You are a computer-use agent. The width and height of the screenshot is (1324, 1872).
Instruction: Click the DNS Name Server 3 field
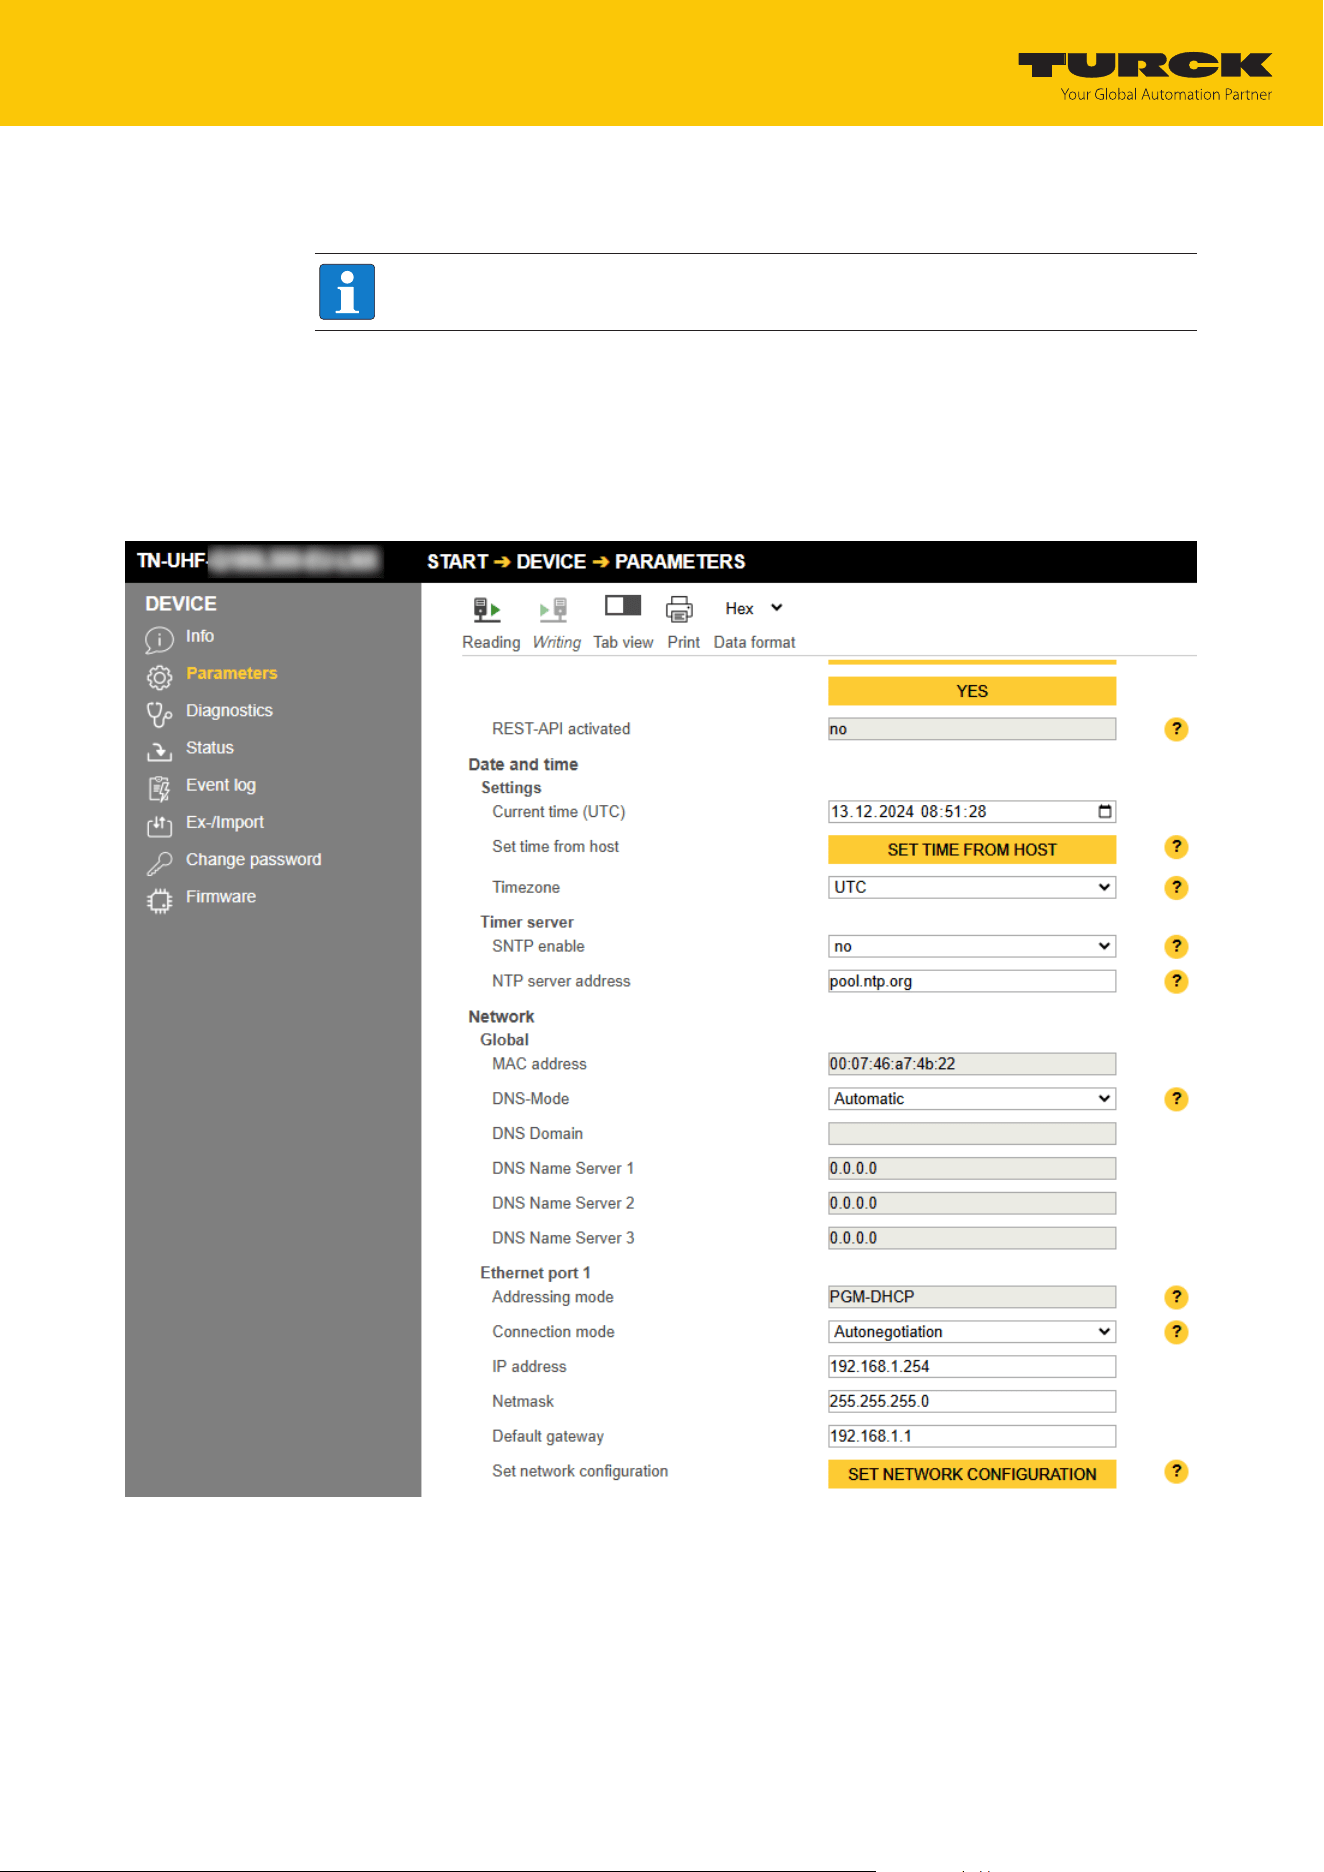(x=972, y=1238)
